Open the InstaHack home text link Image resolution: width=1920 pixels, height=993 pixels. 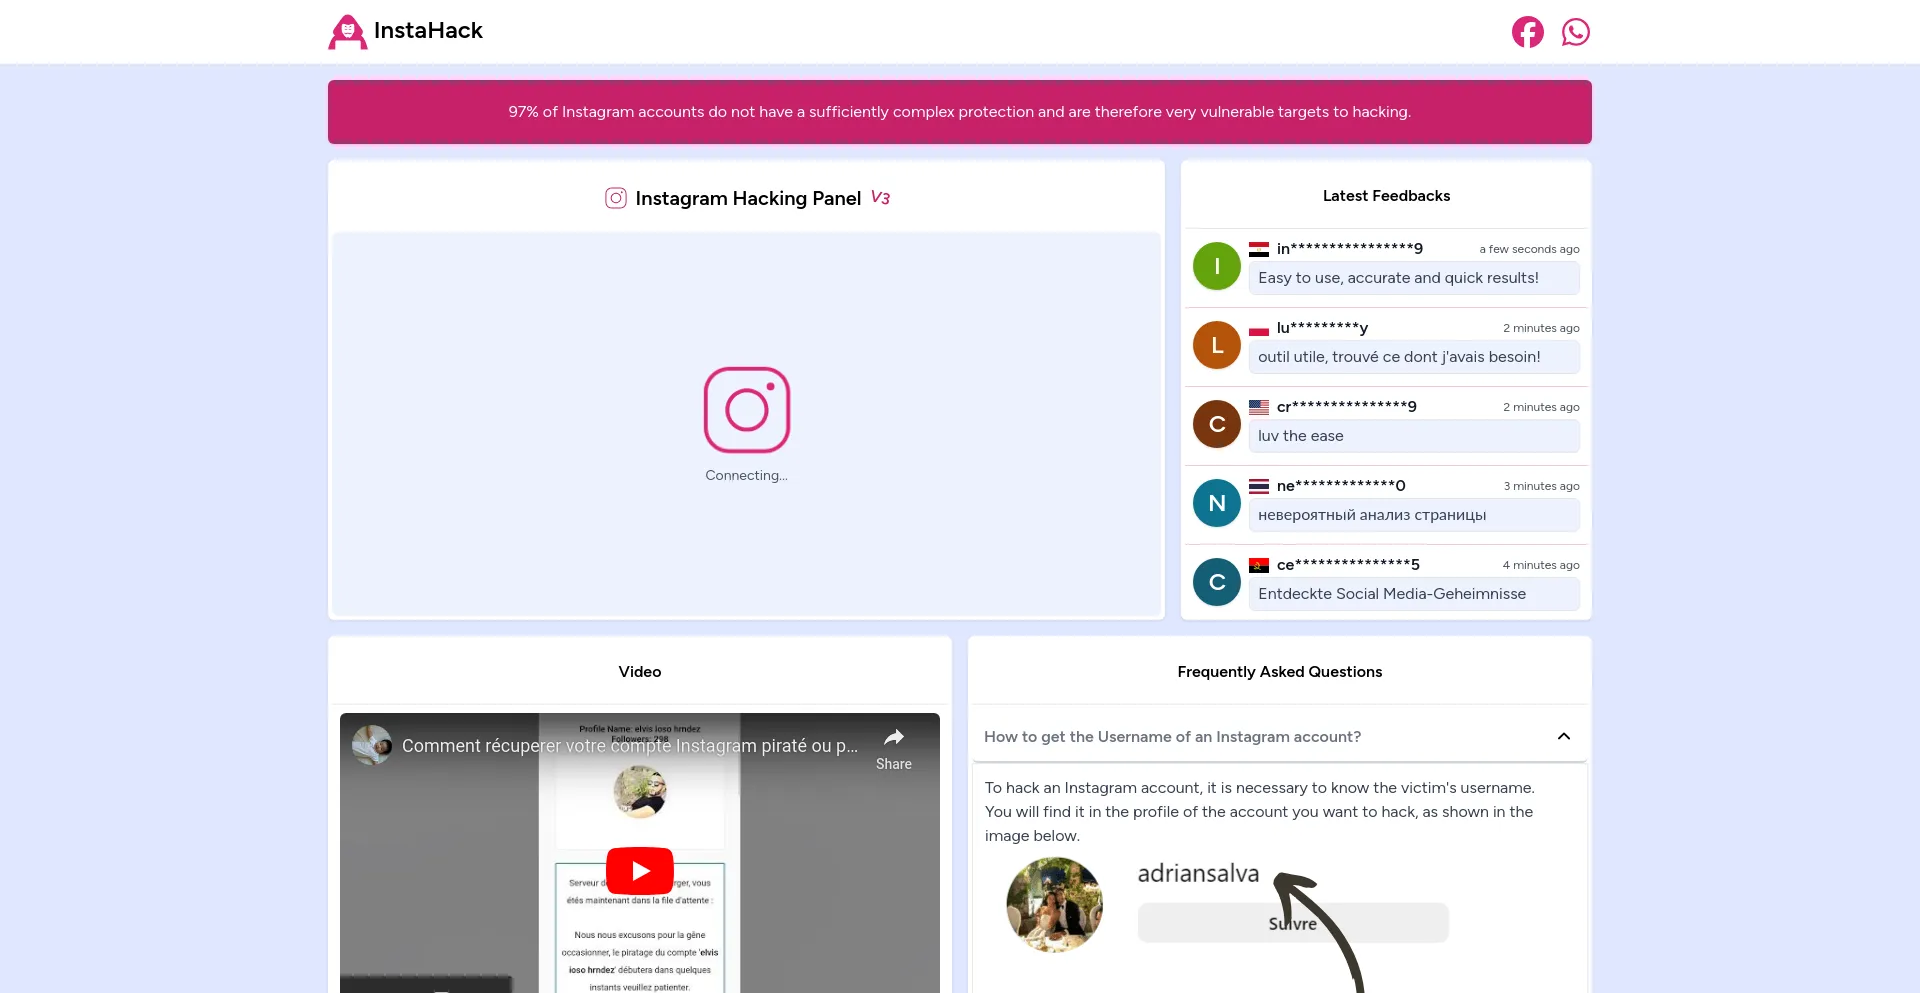coord(428,31)
